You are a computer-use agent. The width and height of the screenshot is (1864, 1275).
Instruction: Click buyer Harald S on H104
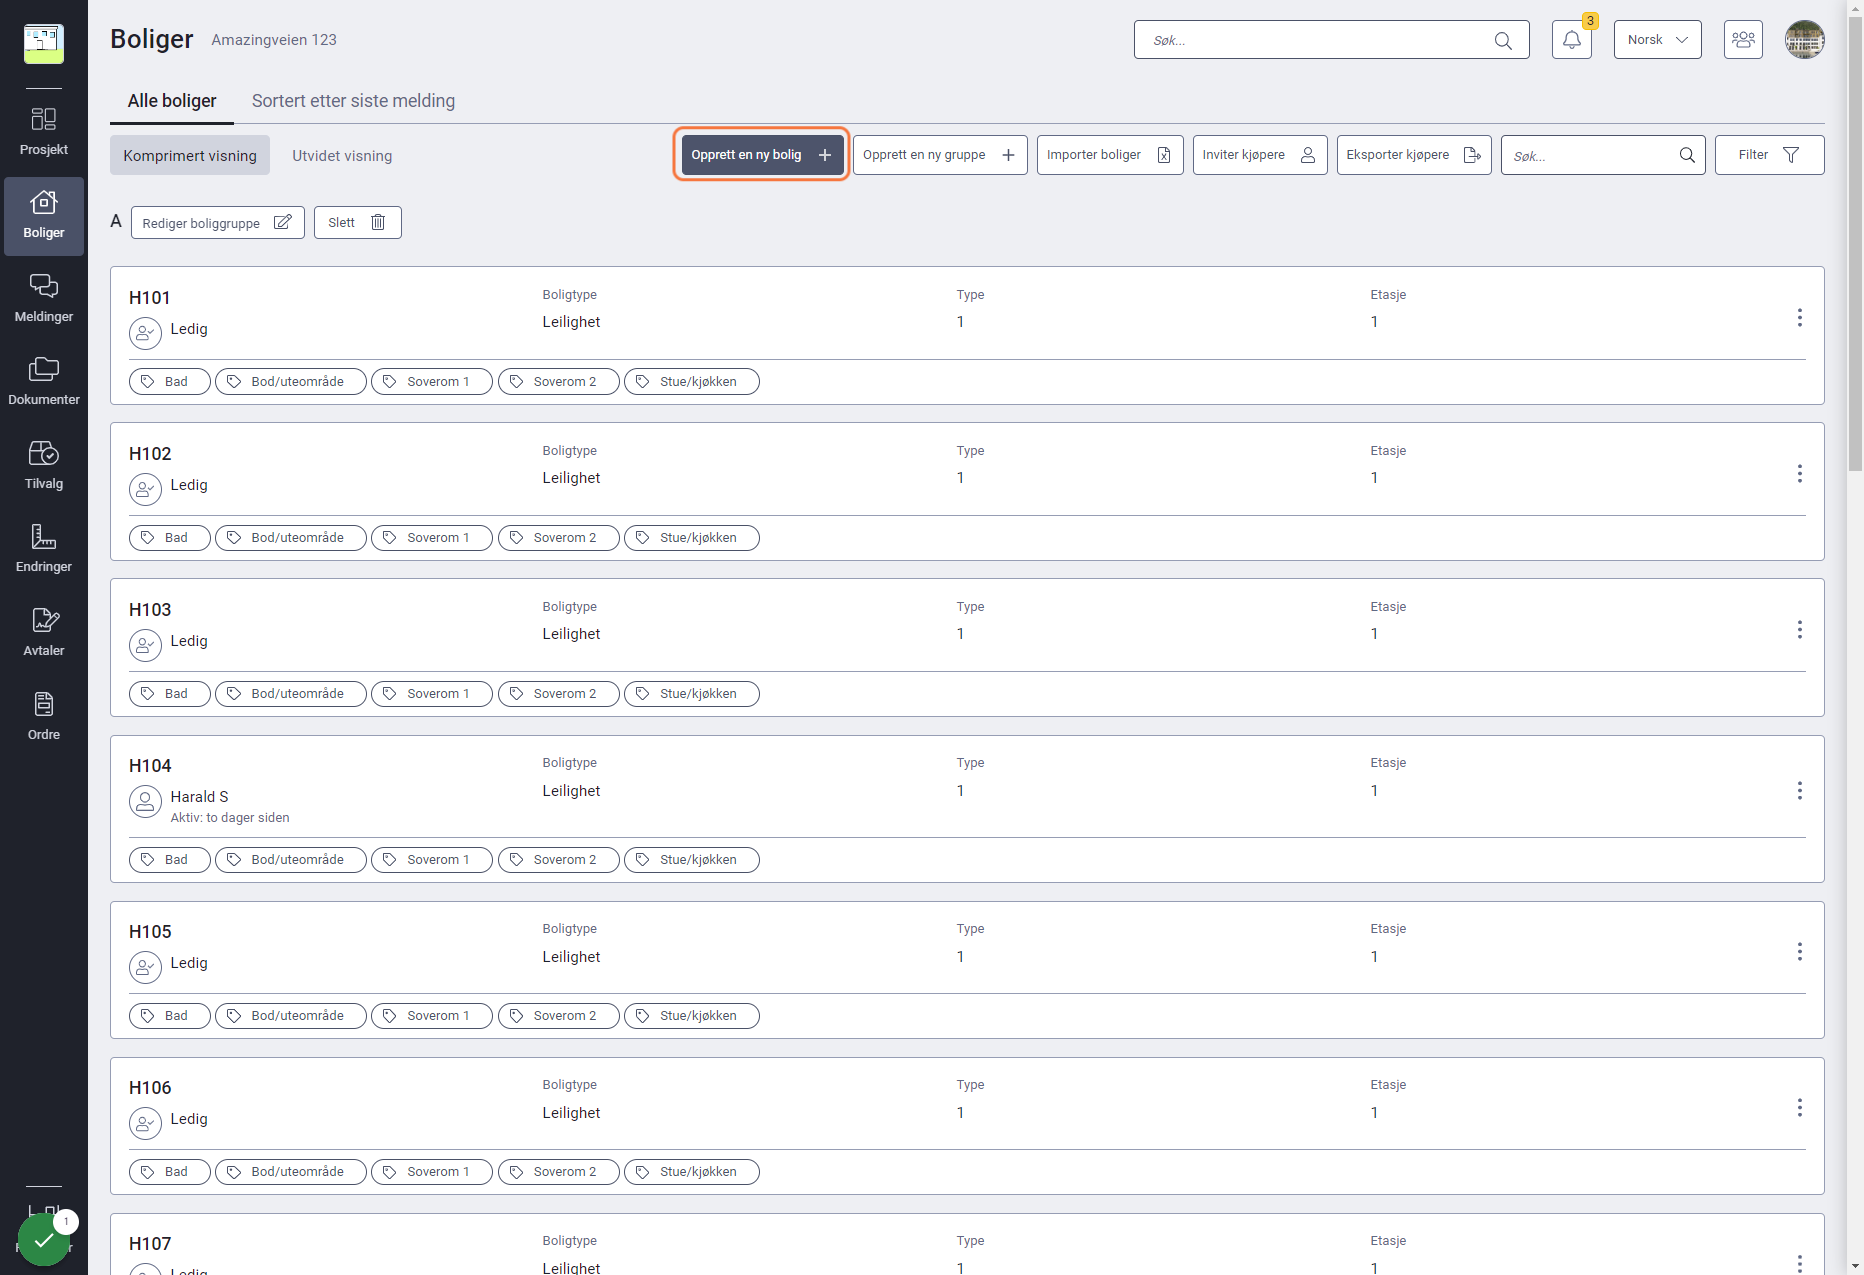[x=199, y=796]
